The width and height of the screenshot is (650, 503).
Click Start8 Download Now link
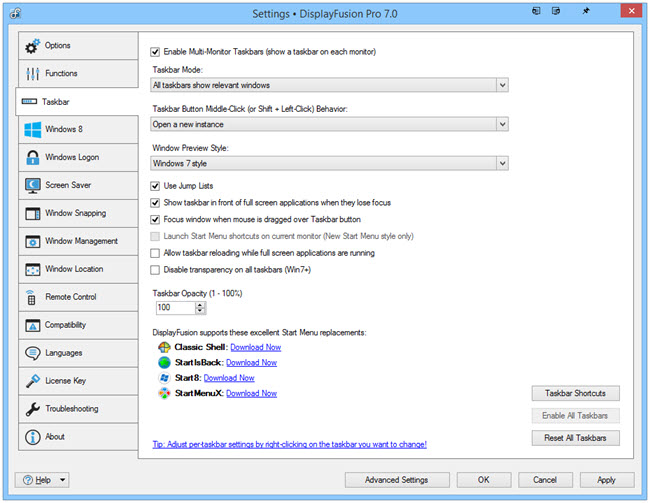click(x=229, y=378)
